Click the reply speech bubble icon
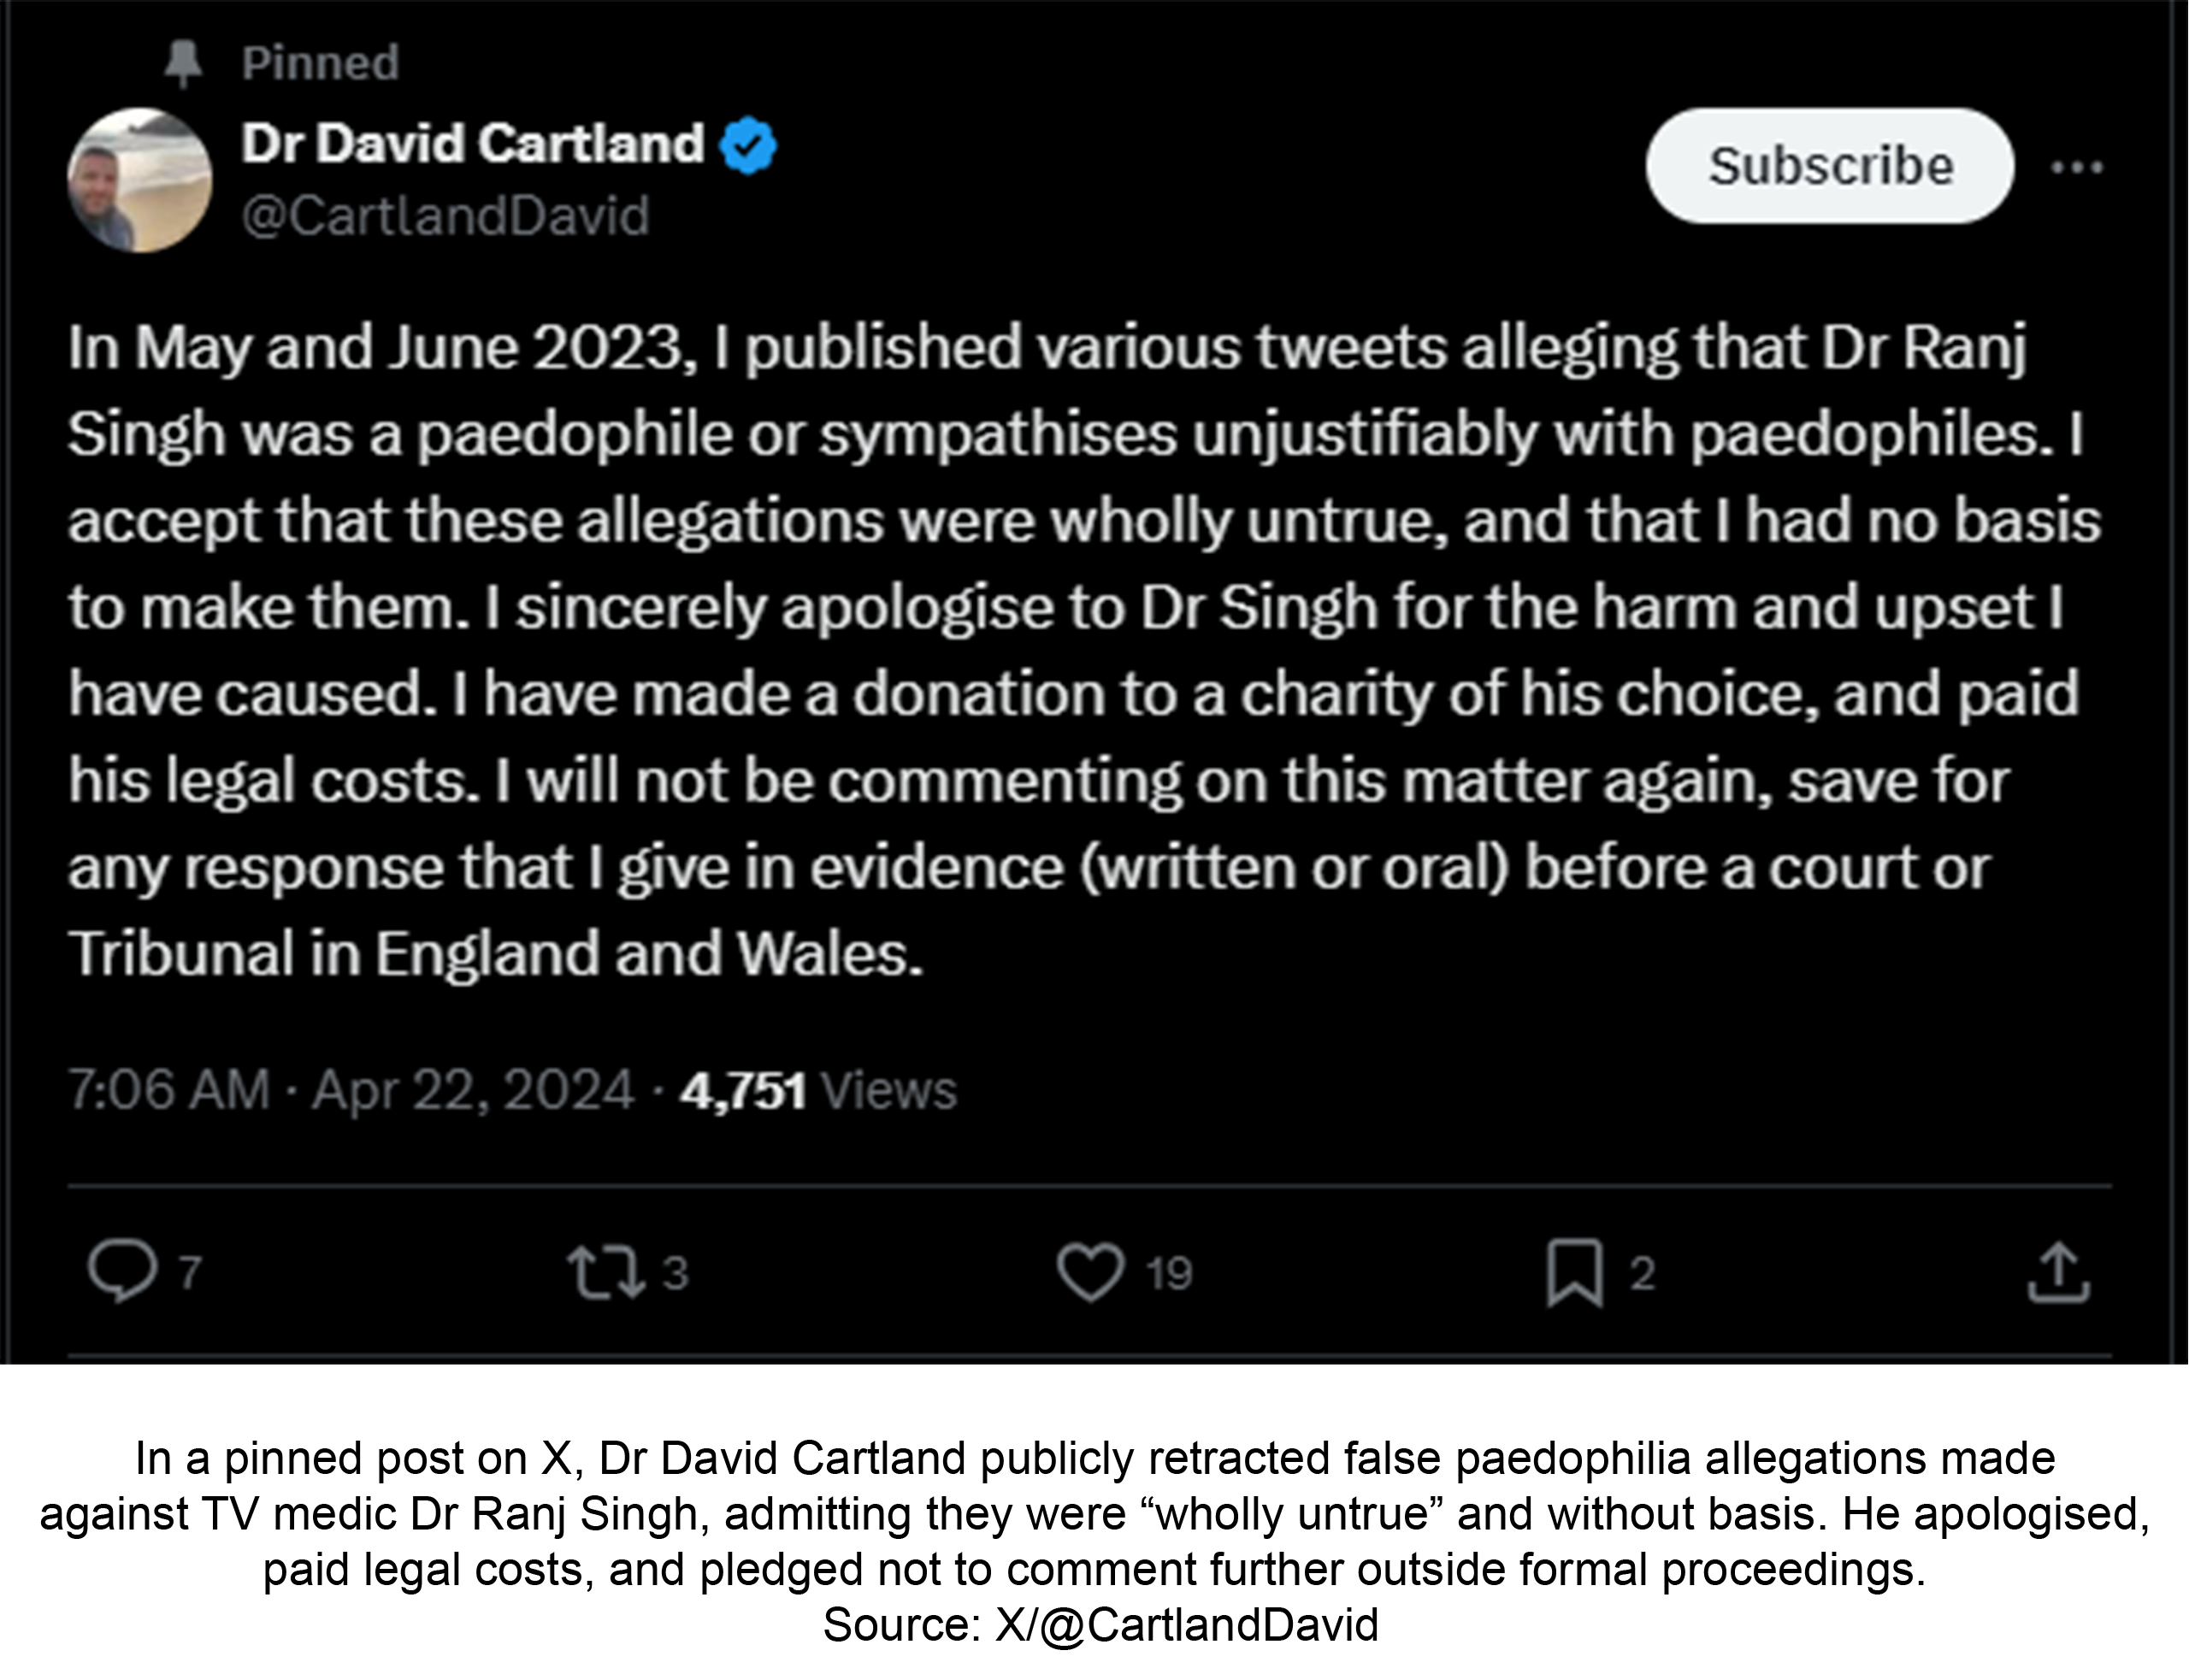This screenshot has width=2189, height=1680. pyautogui.click(x=126, y=1270)
